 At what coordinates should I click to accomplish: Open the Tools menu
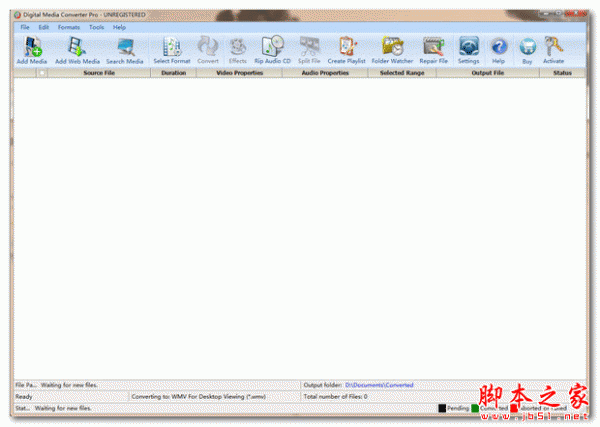pyautogui.click(x=96, y=27)
